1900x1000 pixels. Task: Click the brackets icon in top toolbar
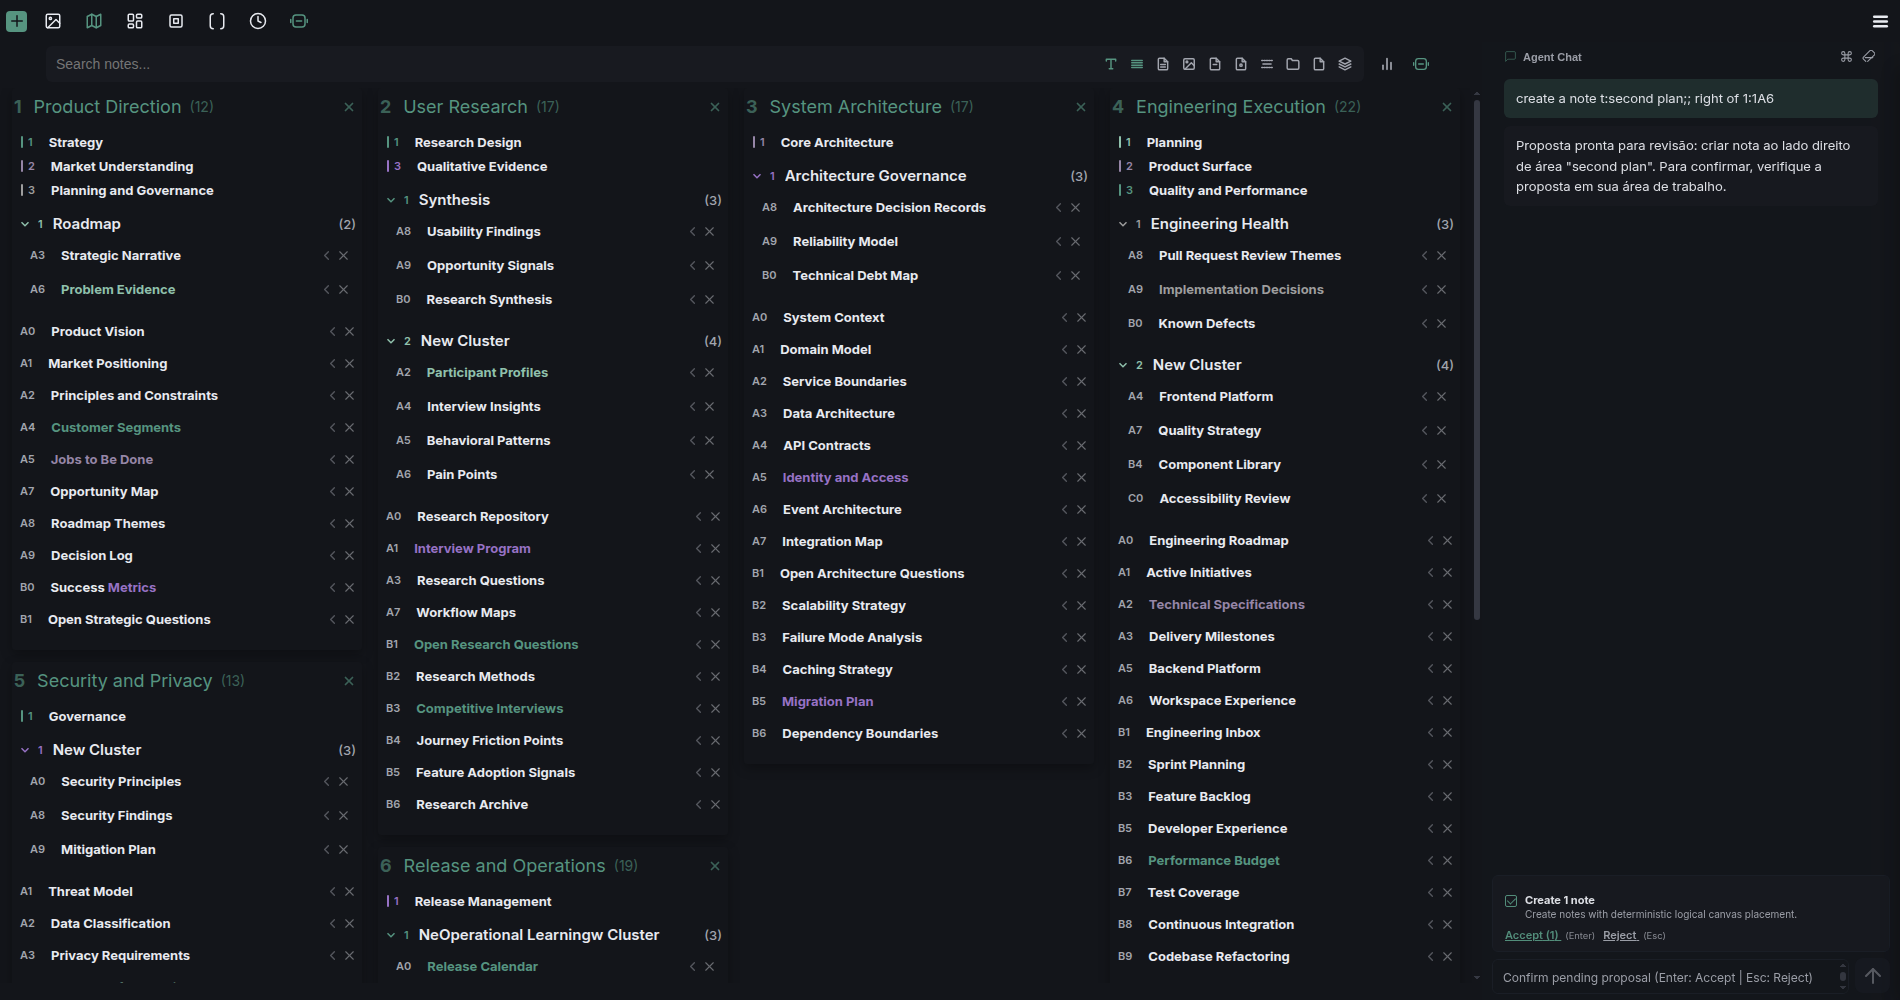coord(217,21)
